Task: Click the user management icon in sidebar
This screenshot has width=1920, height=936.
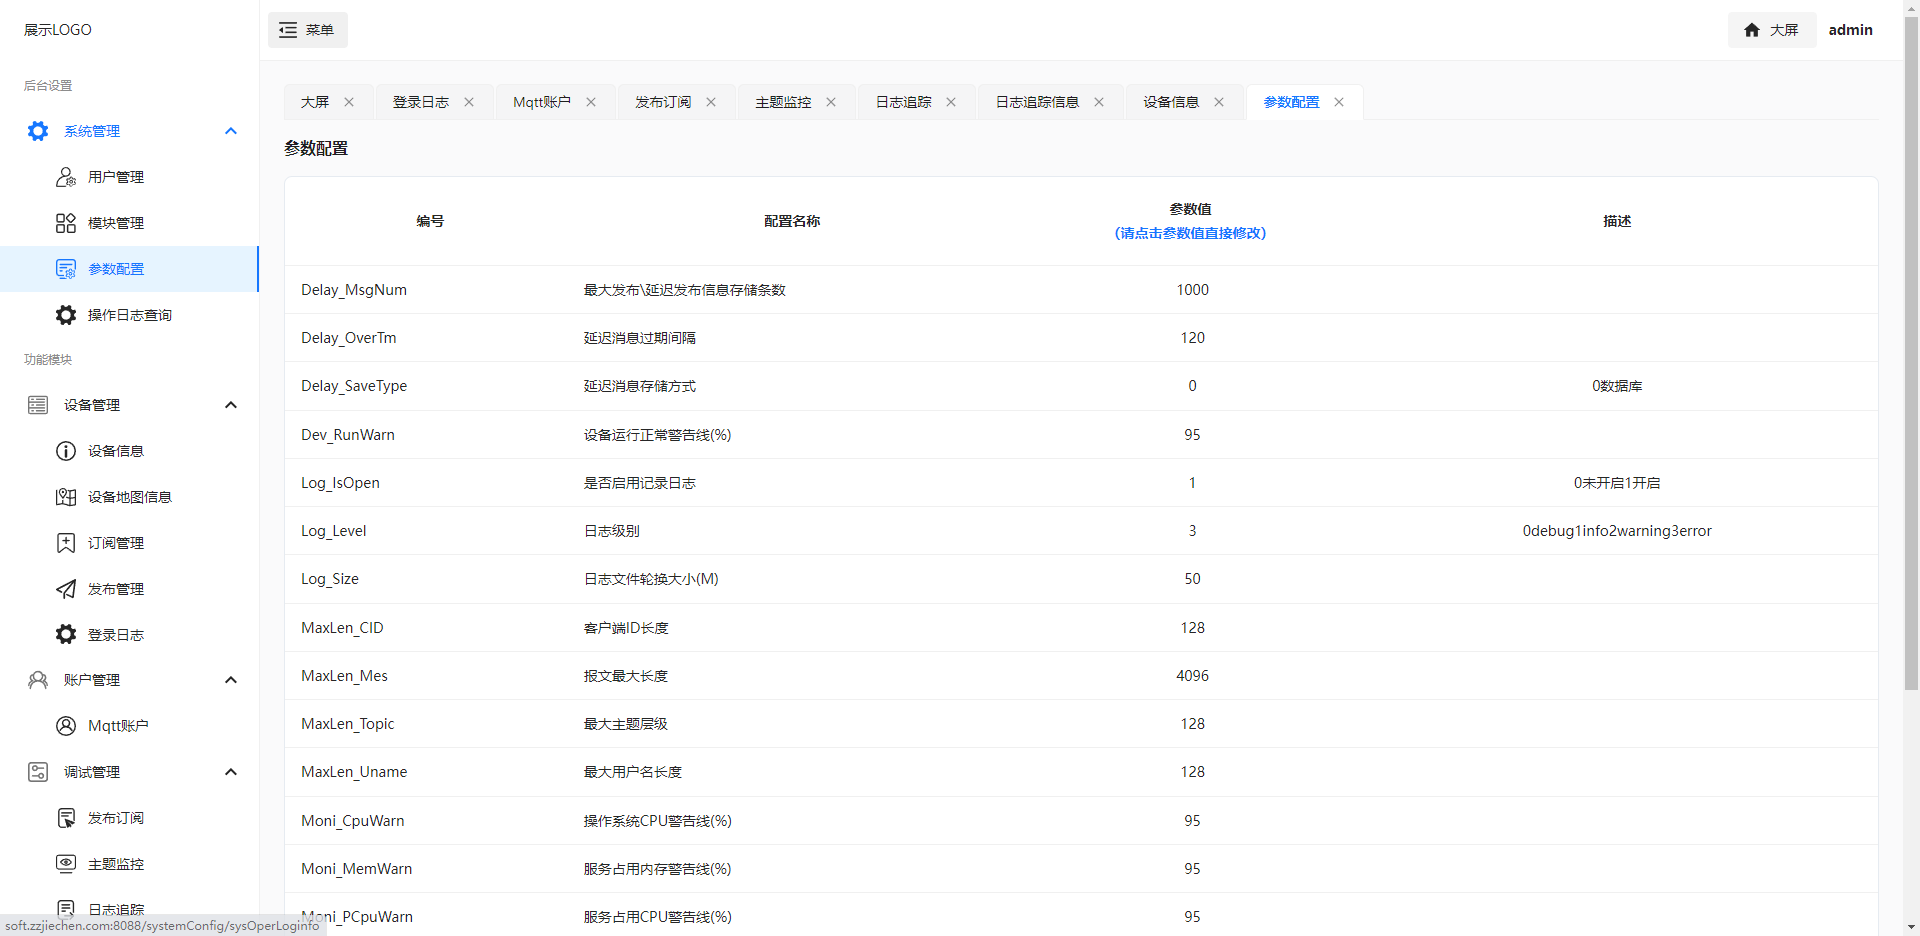Action: pos(66,177)
